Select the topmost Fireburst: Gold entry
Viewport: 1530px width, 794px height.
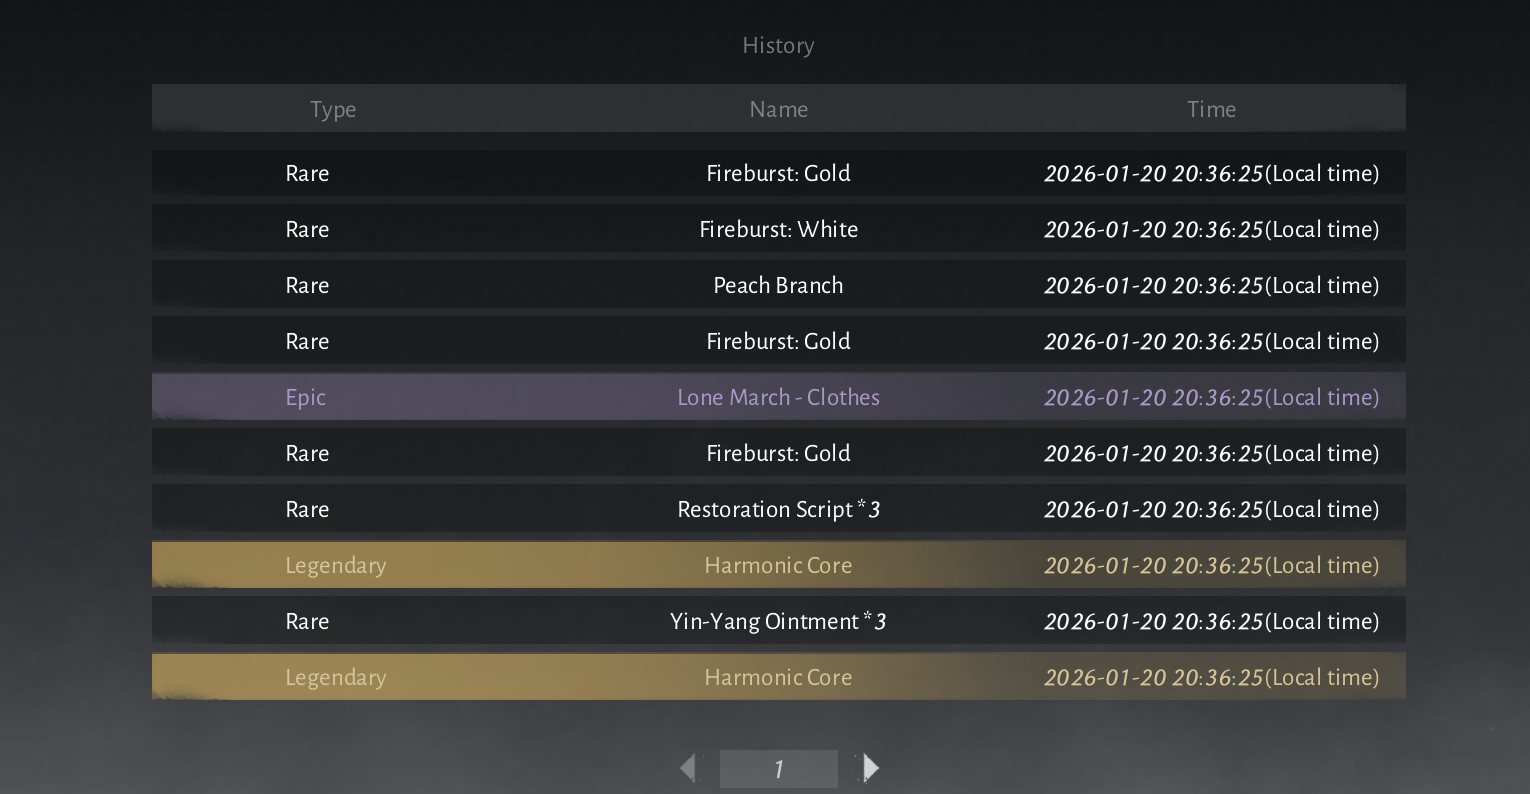(x=778, y=173)
